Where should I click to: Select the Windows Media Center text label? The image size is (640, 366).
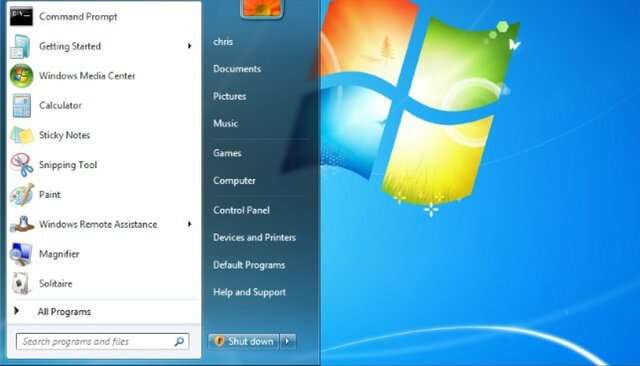coord(87,76)
